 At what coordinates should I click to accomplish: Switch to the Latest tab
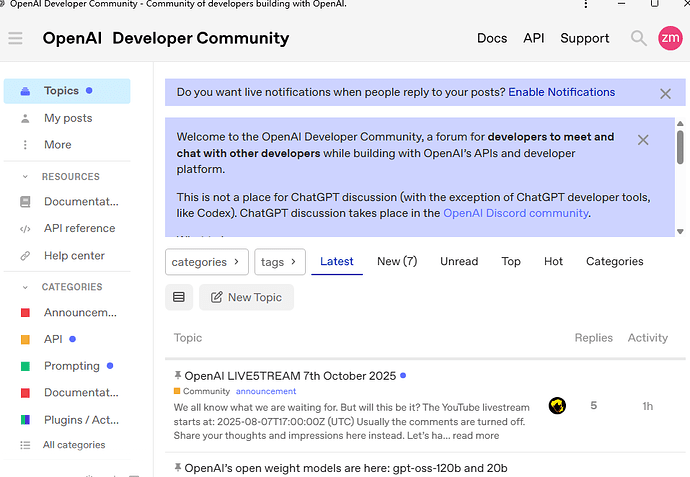coord(337,261)
